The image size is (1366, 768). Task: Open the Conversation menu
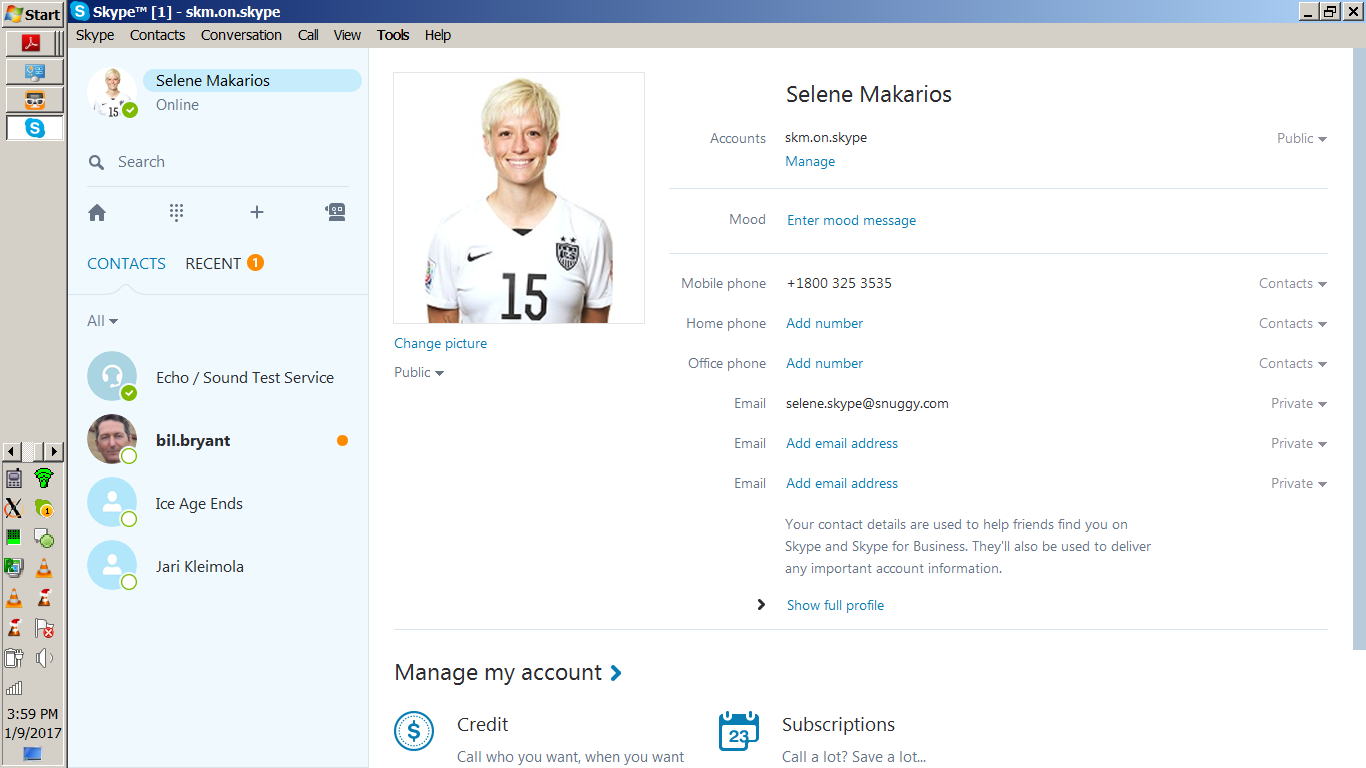tap(241, 35)
